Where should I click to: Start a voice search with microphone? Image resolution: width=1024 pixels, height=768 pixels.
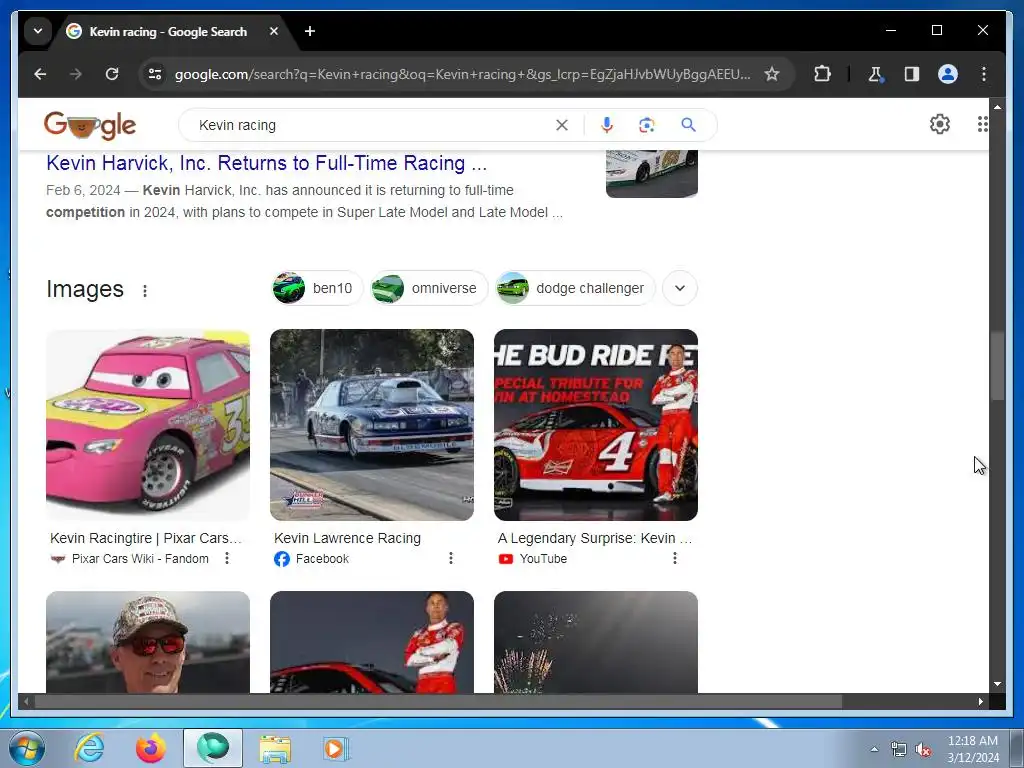pos(607,125)
